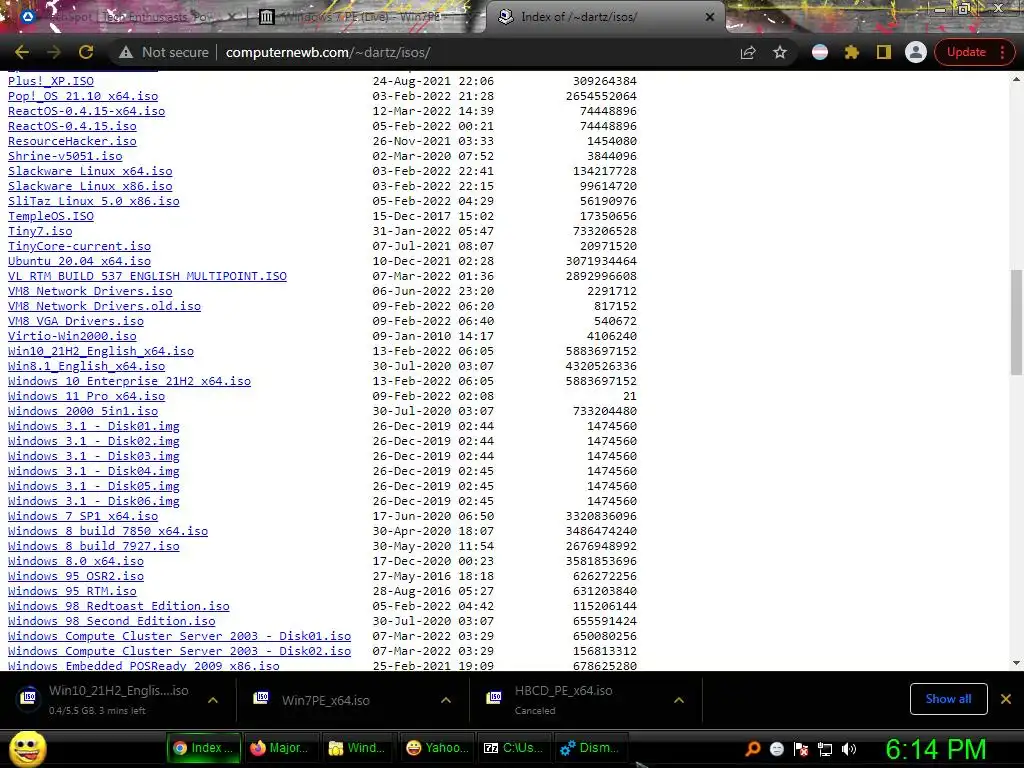Close the Index of /~dartz/isos/ tab
The height and width of the screenshot is (768, 1024).
pyautogui.click(x=710, y=17)
